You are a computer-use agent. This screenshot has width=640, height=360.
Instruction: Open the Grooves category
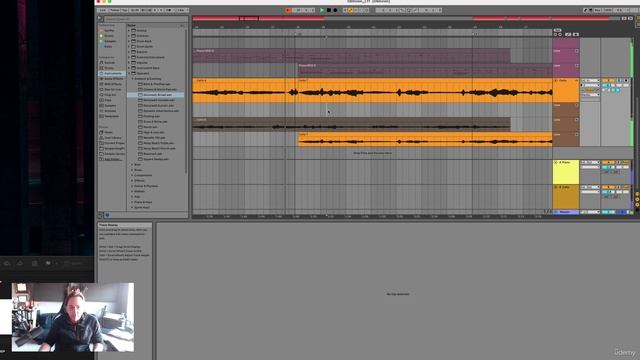[110, 111]
